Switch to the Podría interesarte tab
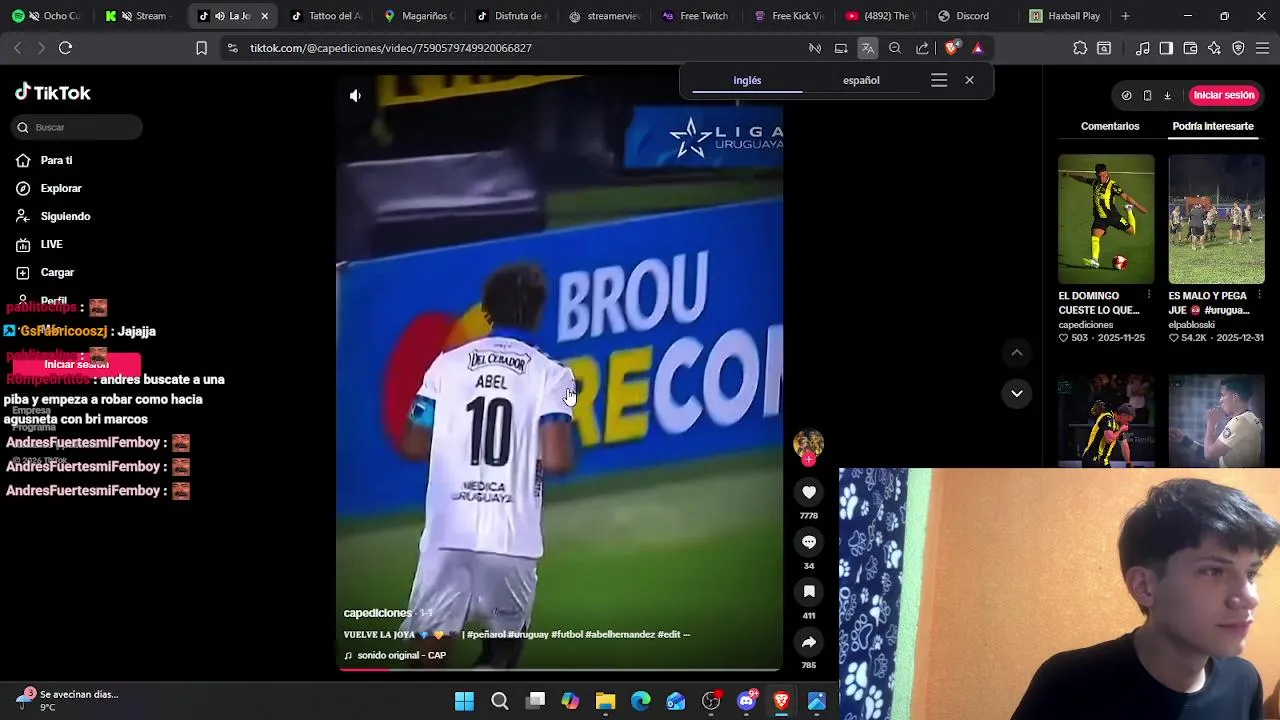The image size is (1280, 720). [1213, 126]
